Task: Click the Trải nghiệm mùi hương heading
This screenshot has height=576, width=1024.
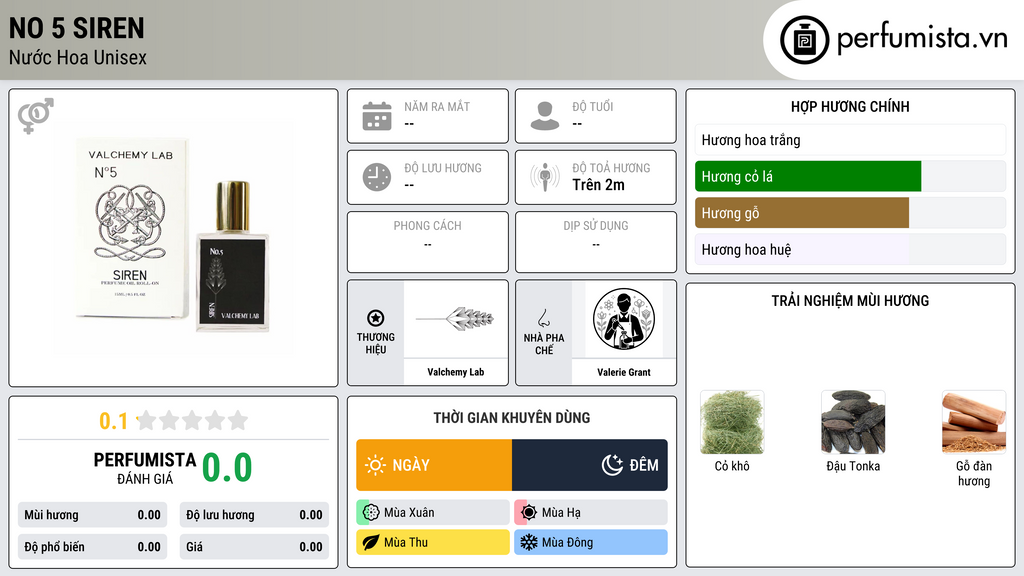Action: click(850, 300)
